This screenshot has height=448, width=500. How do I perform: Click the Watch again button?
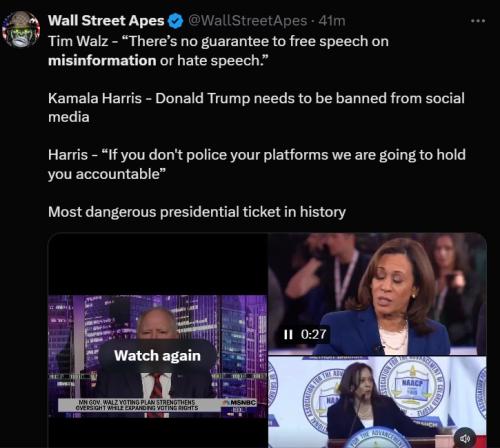point(157,356)
